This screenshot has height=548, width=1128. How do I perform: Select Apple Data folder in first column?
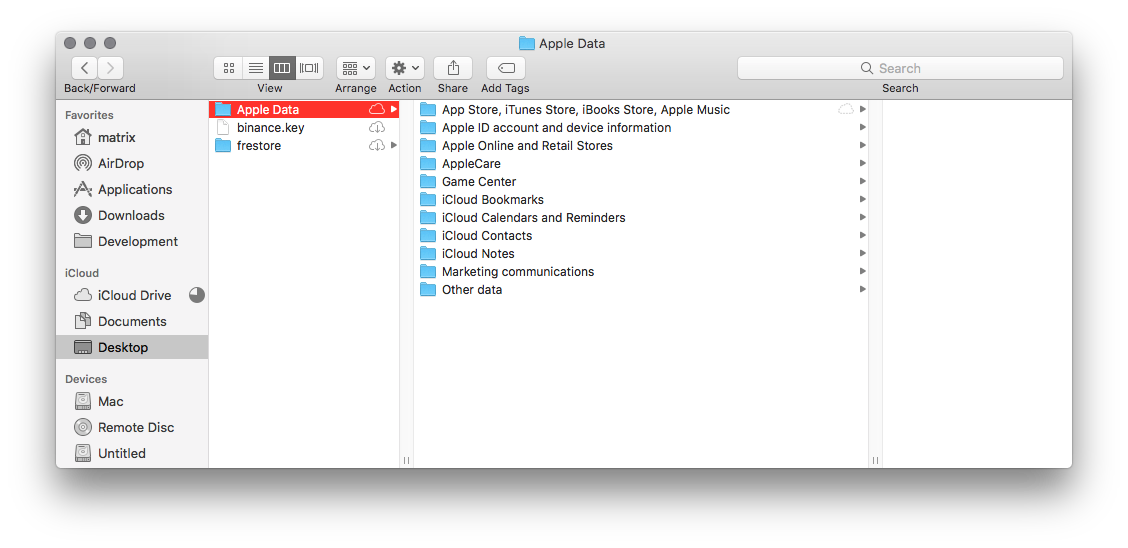coord(304,109)
